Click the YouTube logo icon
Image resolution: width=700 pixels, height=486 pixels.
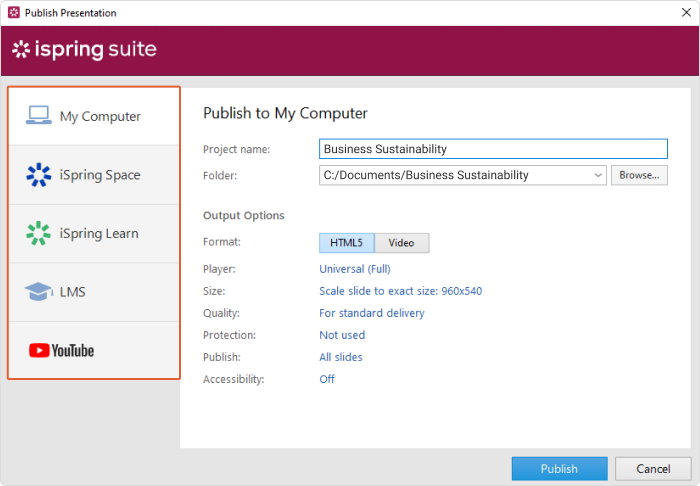tap(61, 350)
